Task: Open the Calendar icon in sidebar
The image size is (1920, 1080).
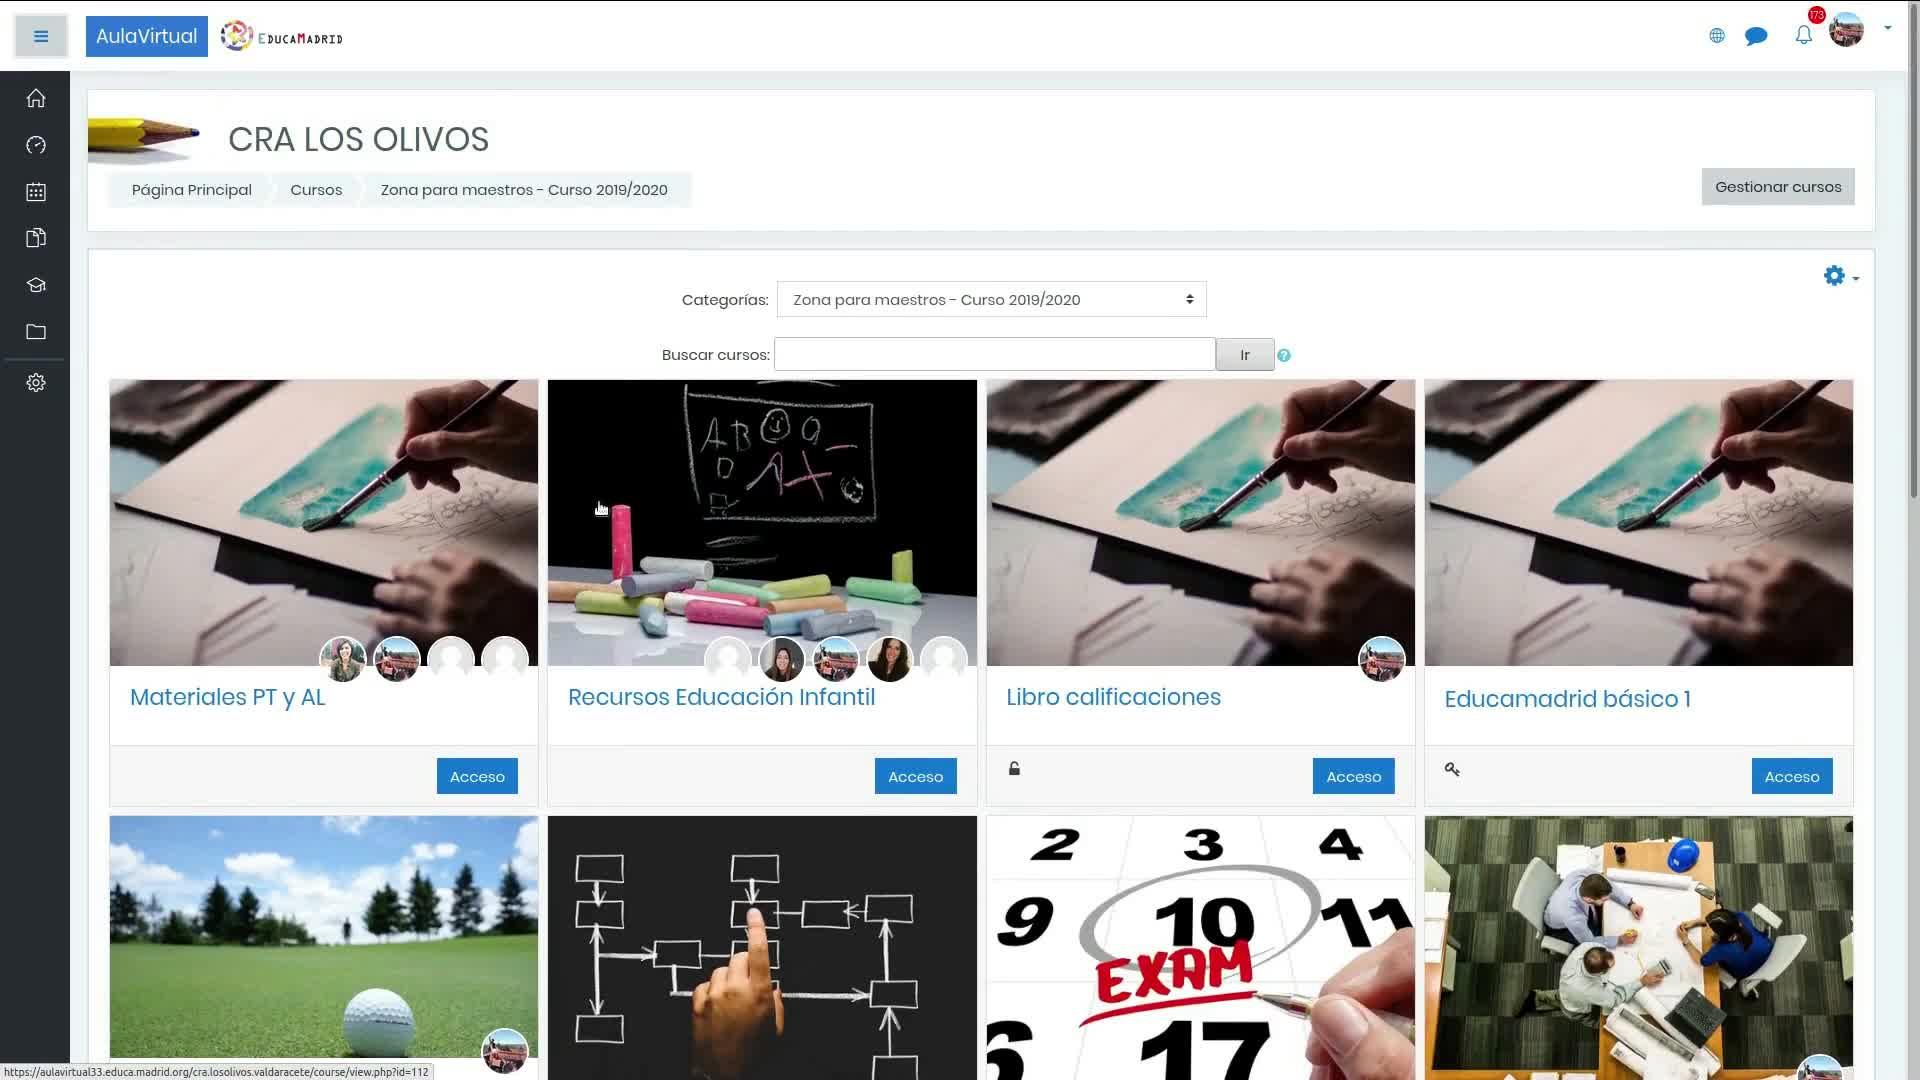Action: point(36,192)
